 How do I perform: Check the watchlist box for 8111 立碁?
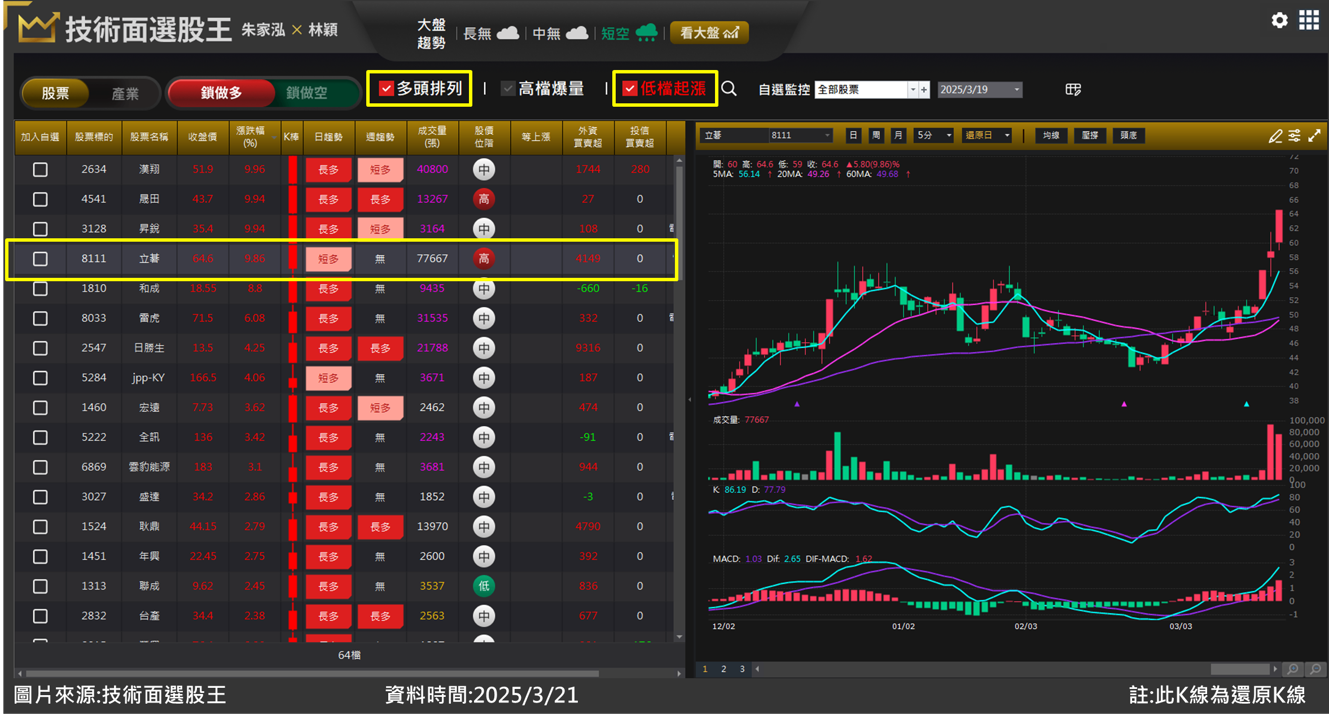[40, 259]
